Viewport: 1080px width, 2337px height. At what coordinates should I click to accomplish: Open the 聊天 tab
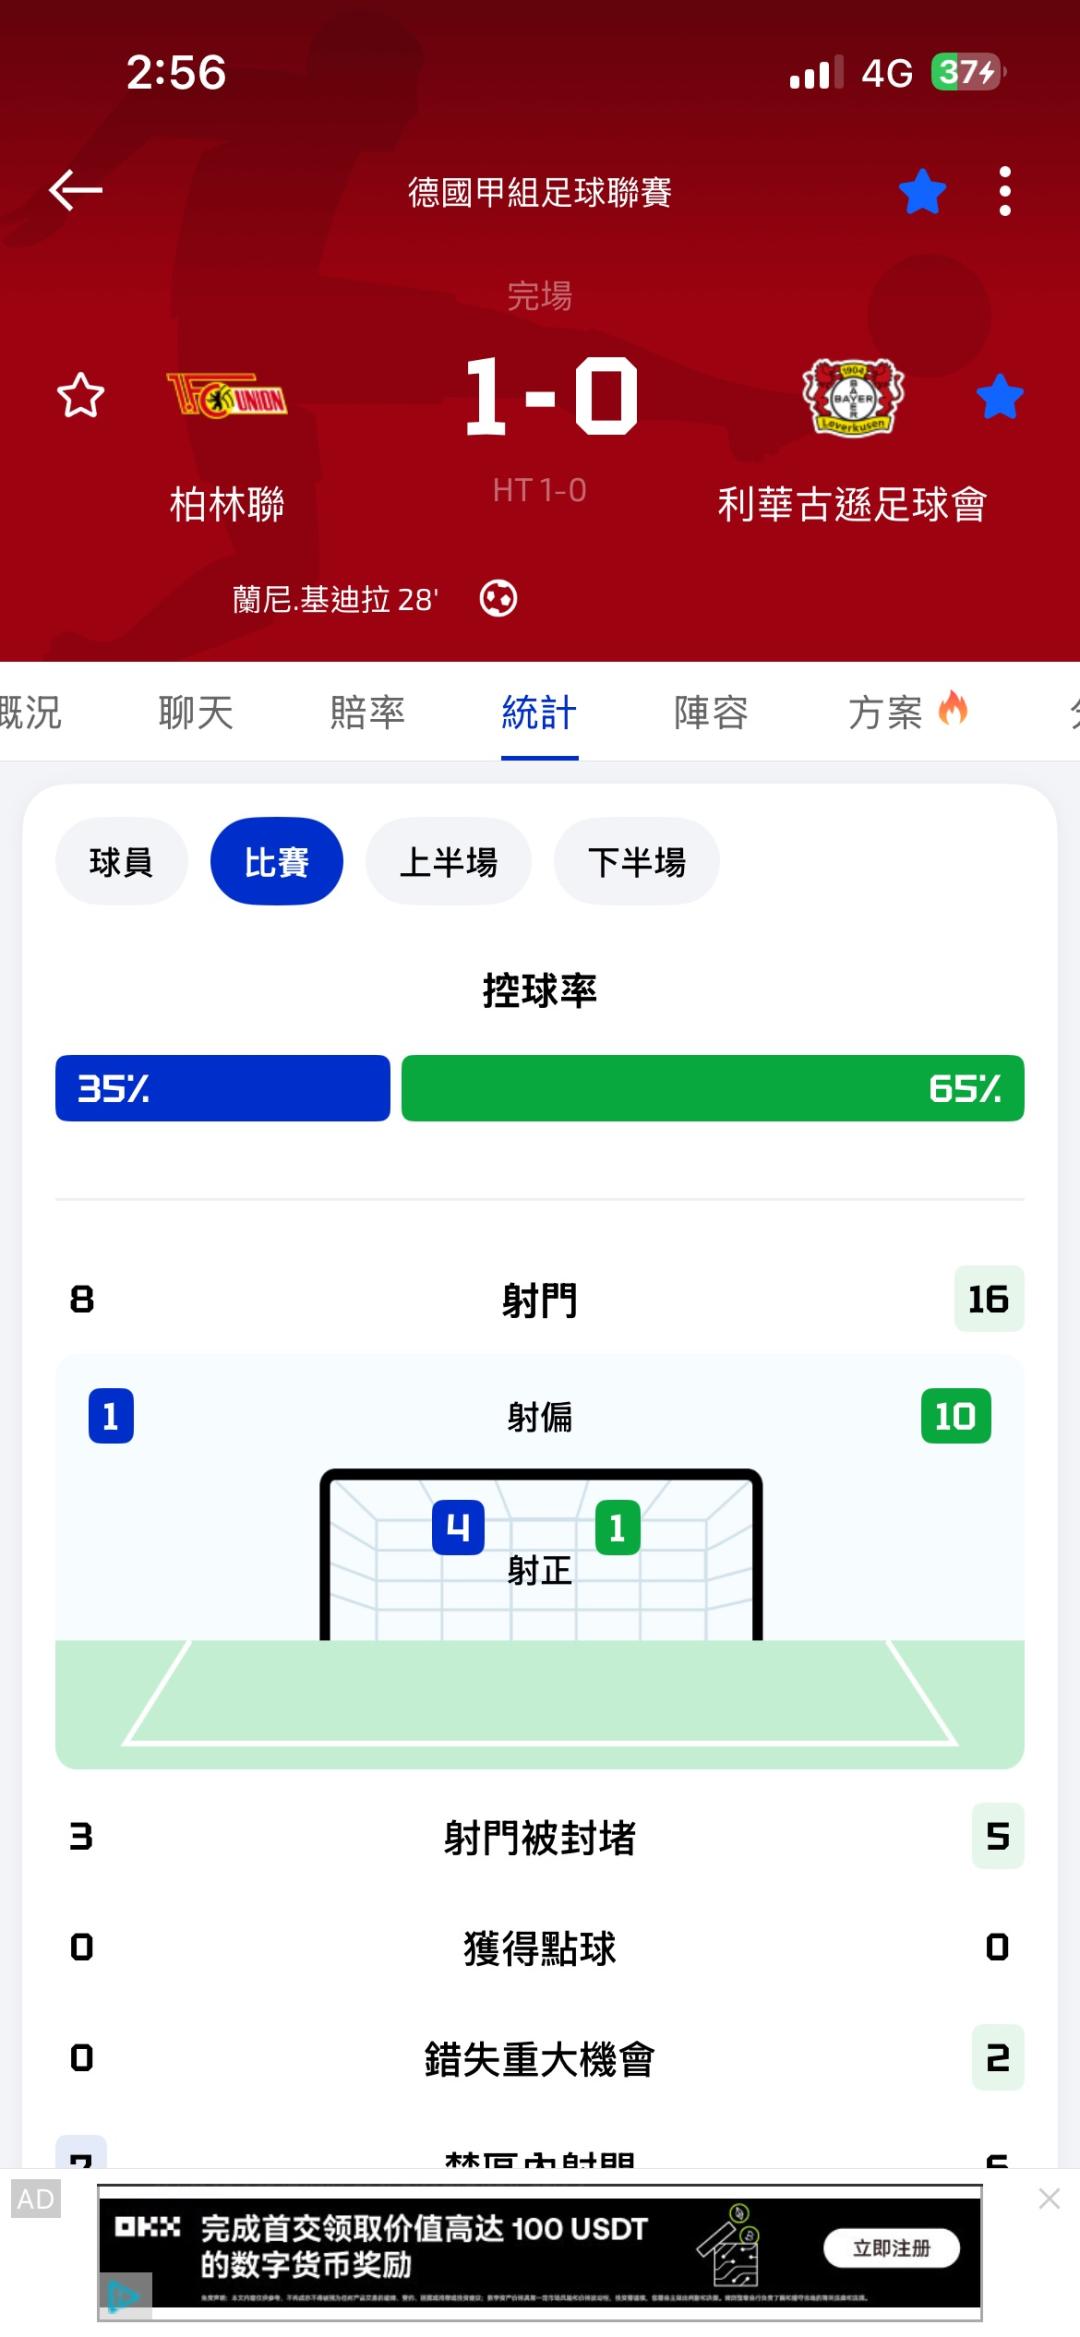tap(196, 713)
